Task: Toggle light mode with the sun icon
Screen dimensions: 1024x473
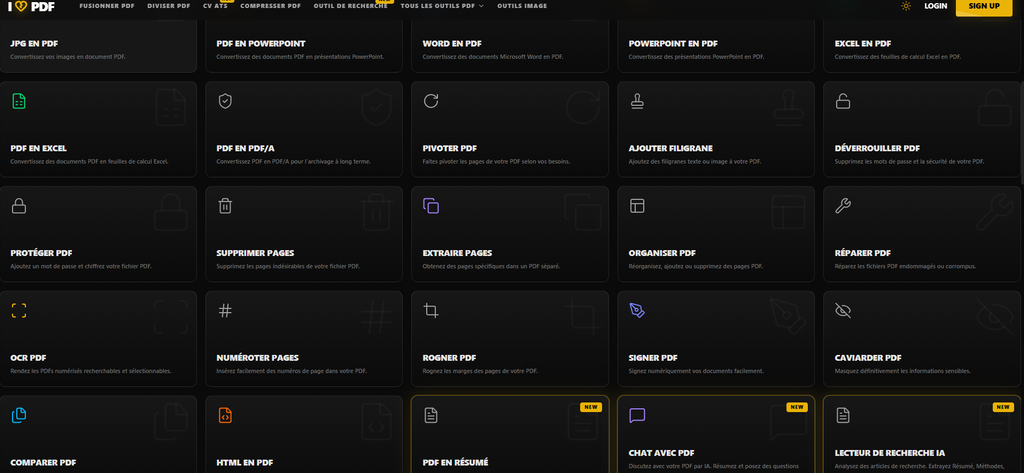Action: pyautogui.click(x=906, y=6)
